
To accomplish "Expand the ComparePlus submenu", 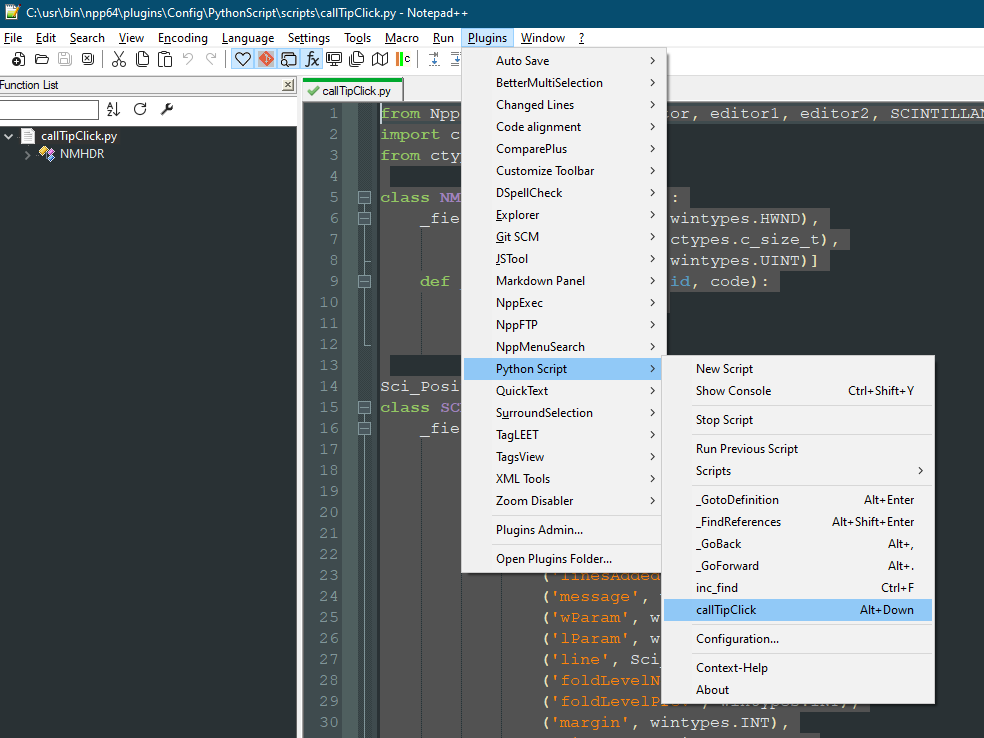I will [x=563, y=149].
